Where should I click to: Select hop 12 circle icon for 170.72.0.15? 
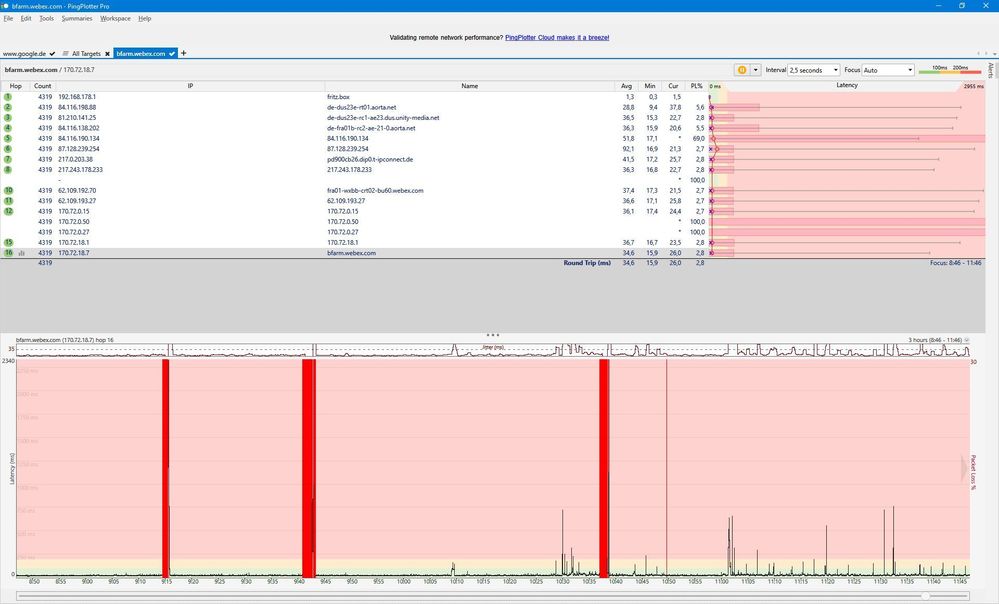[x=8, y=211]
